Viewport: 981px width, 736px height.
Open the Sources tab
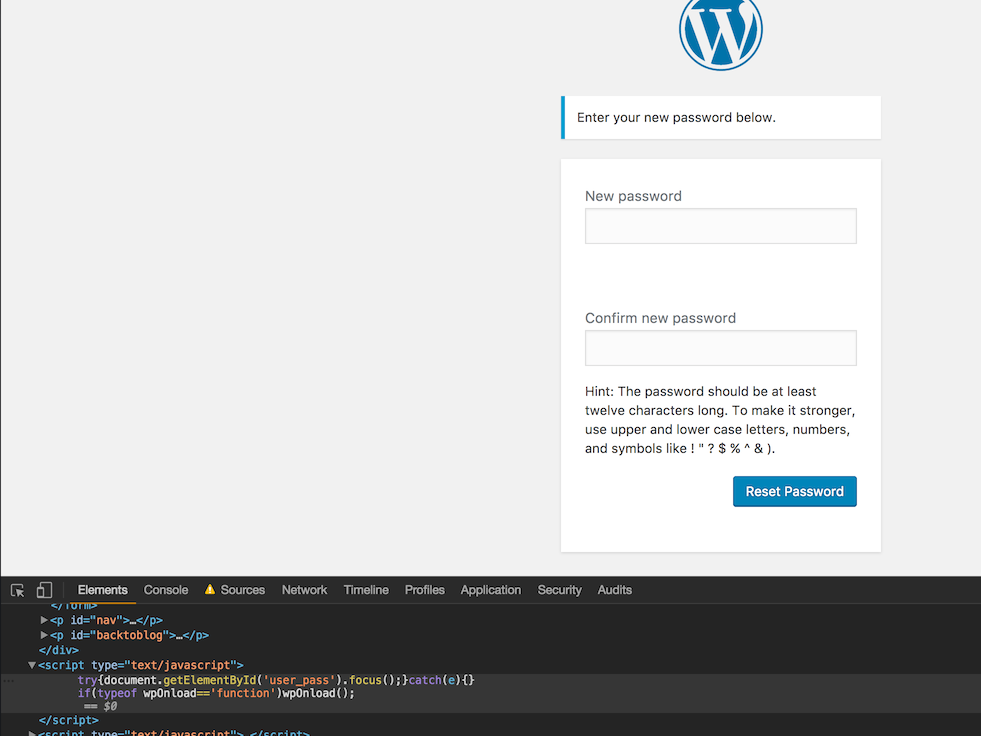tap(243, 590)
